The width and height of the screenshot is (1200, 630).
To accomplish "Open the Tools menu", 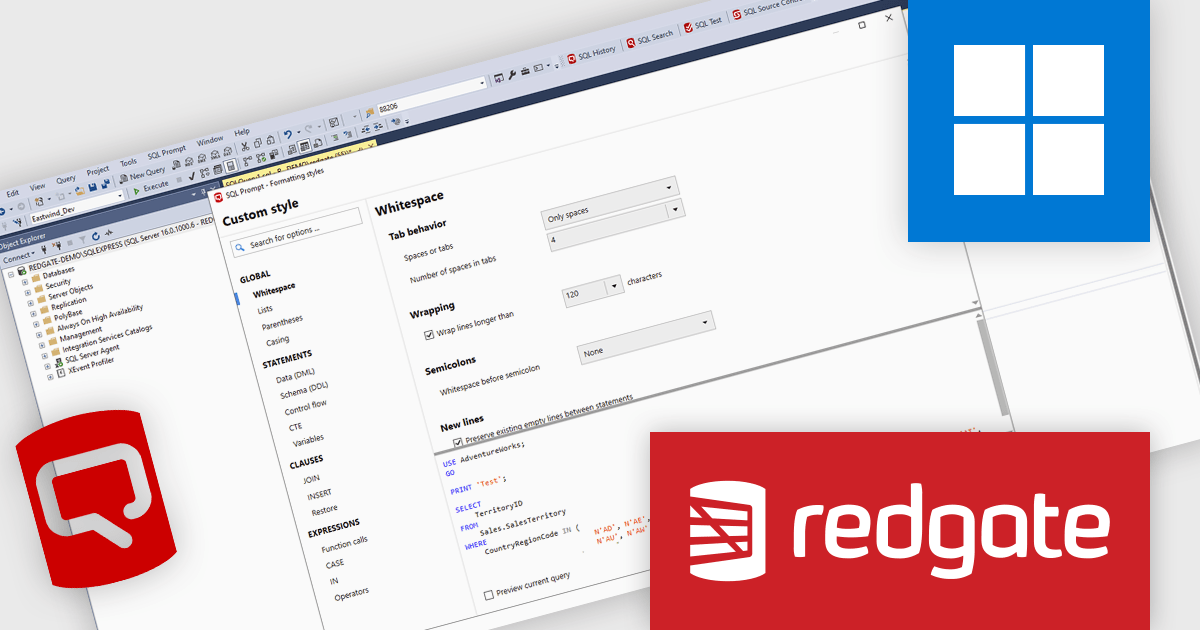I will click(128, 160).
